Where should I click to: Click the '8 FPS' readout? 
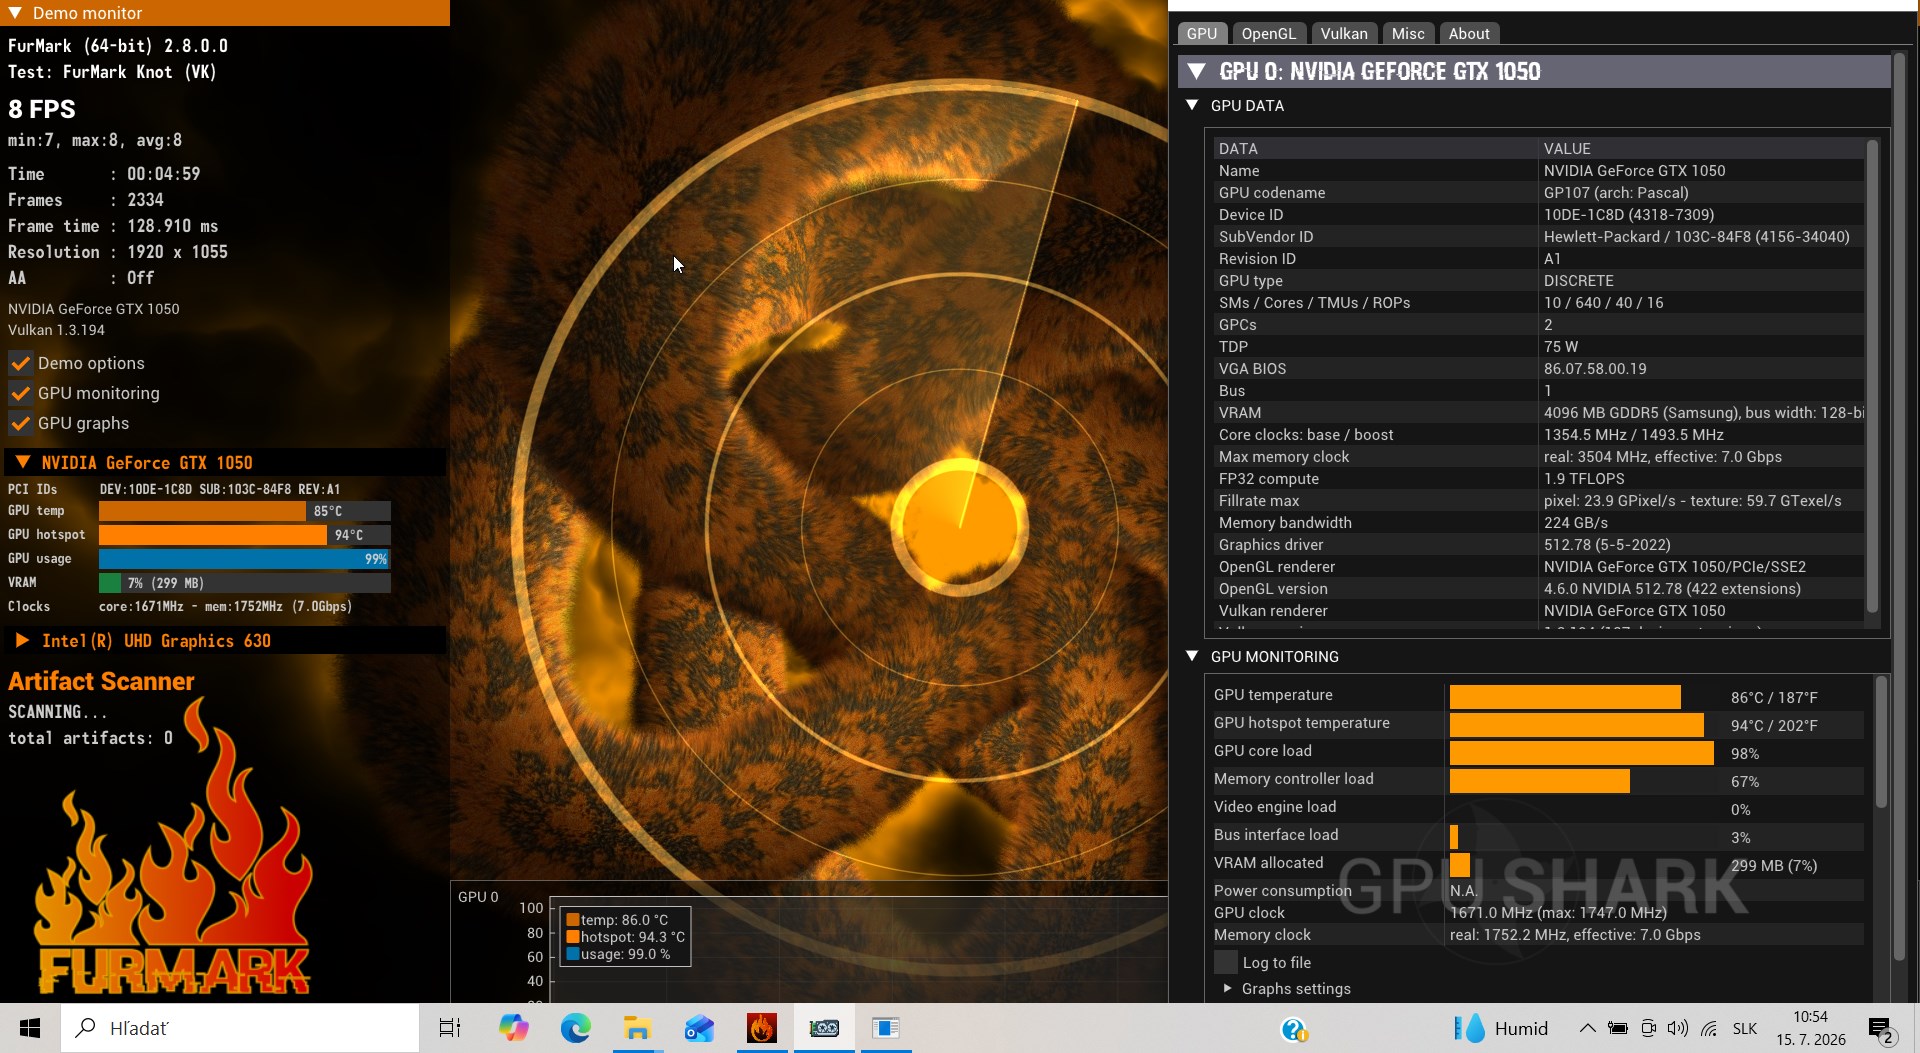[42, 109]
